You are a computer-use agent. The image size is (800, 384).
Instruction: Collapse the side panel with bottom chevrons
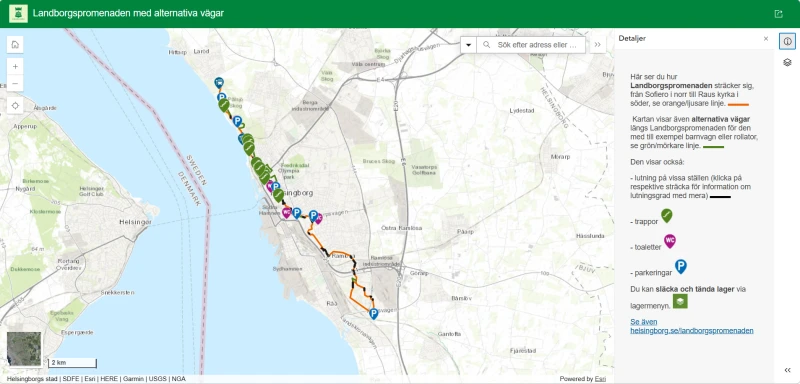coord(787,370)
